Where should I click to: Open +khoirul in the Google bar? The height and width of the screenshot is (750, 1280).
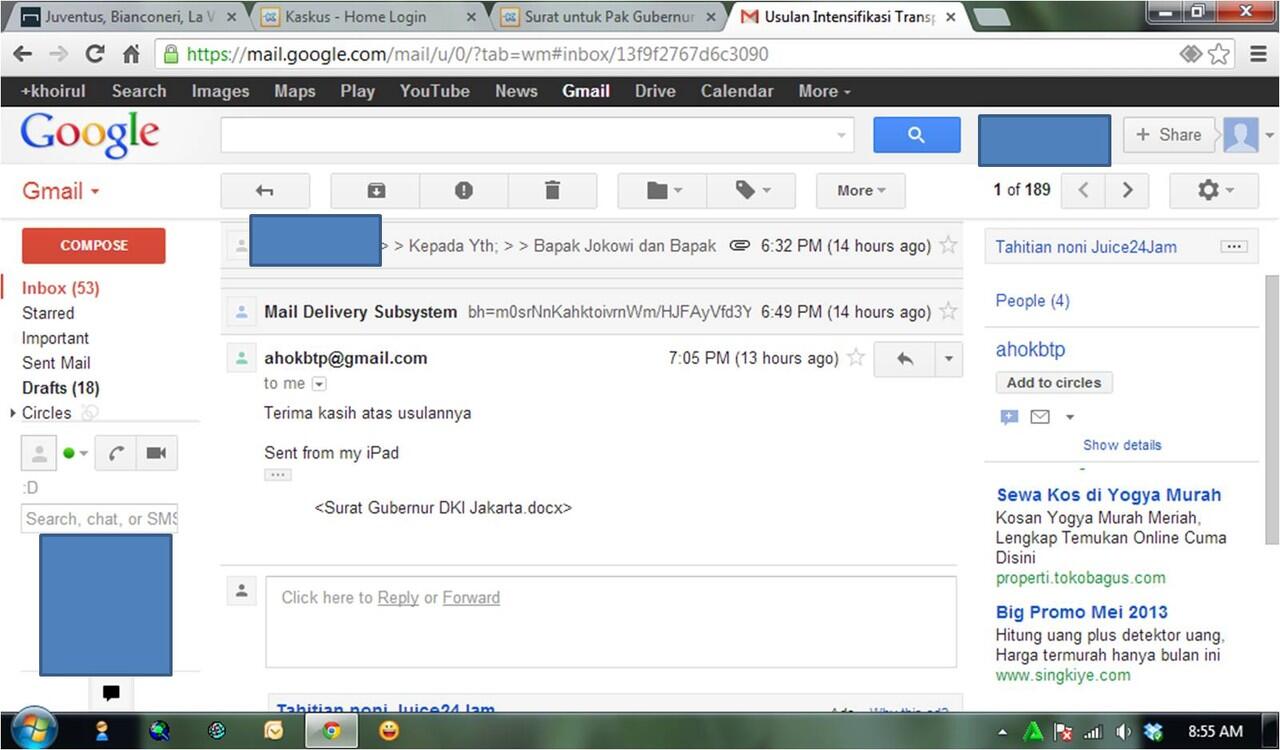tap(53, 91)
